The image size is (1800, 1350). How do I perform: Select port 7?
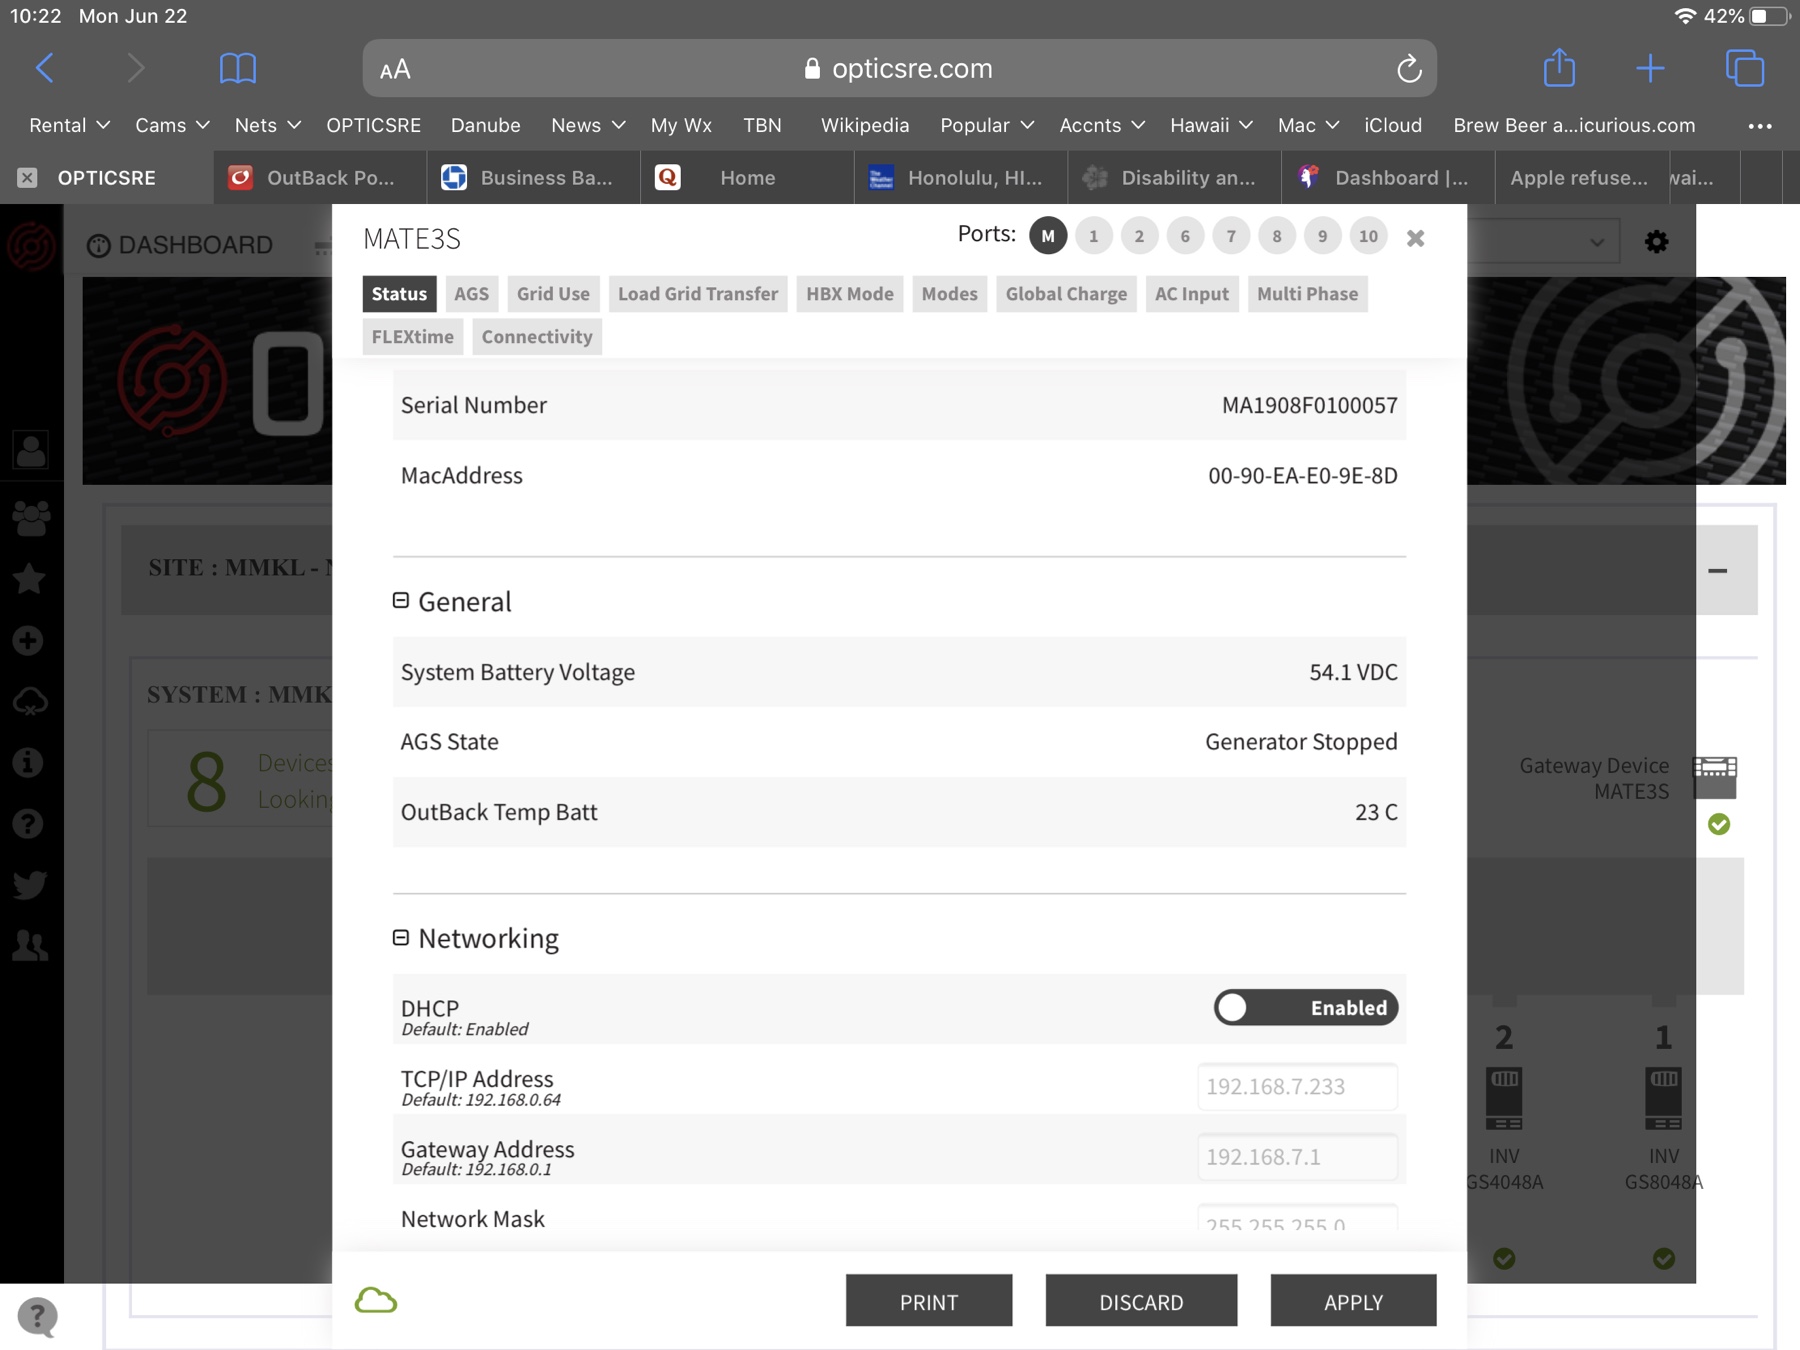pyautogui.click(x=1231, y=236)
